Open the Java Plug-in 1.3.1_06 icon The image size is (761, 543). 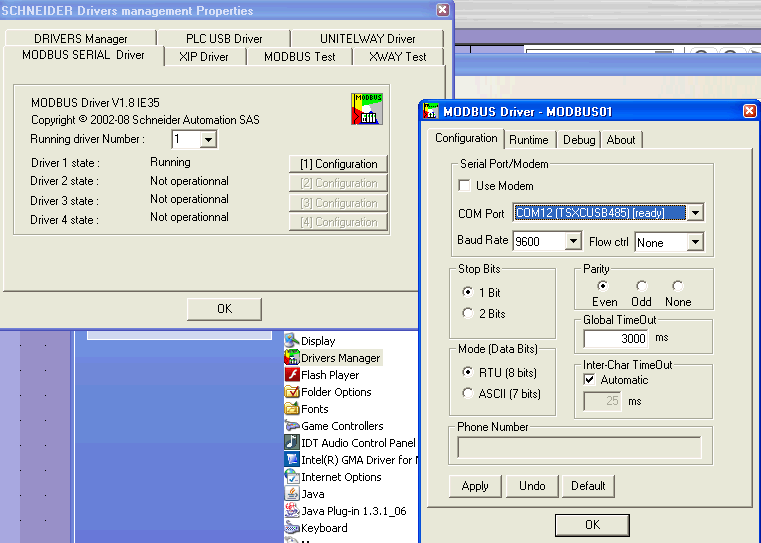tap(292, 510)
